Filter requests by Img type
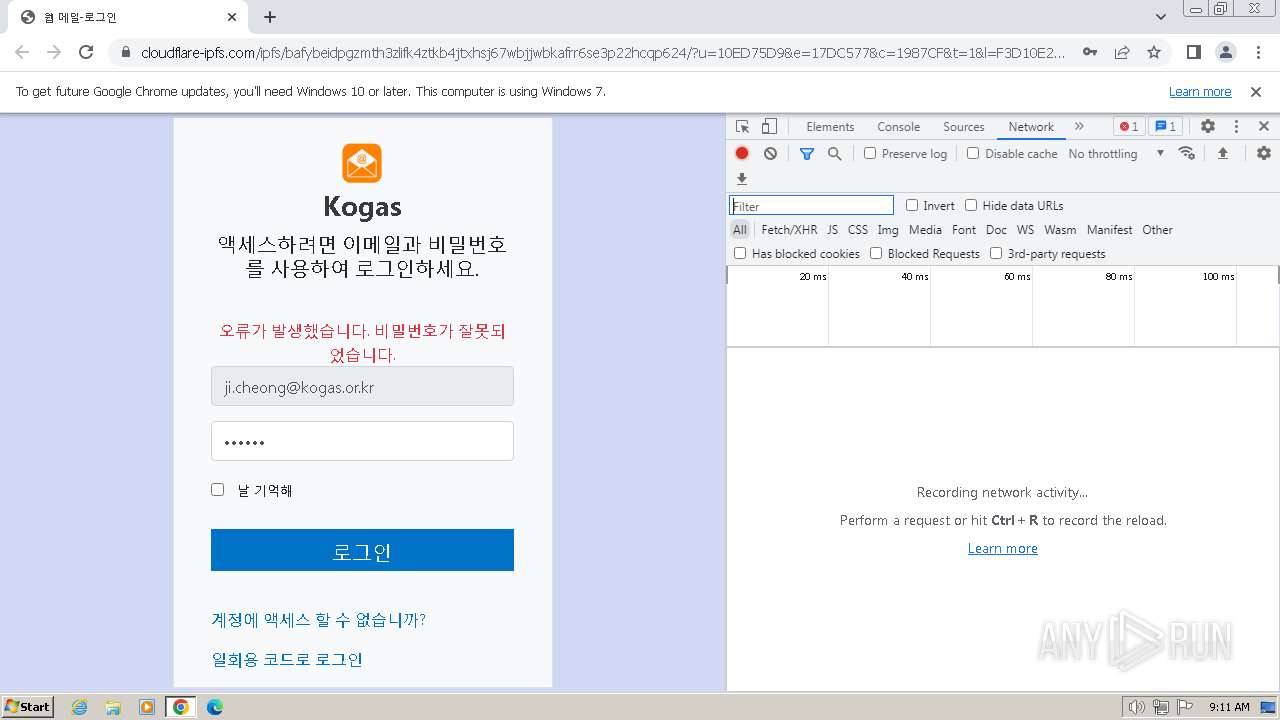 coord(888,229)
